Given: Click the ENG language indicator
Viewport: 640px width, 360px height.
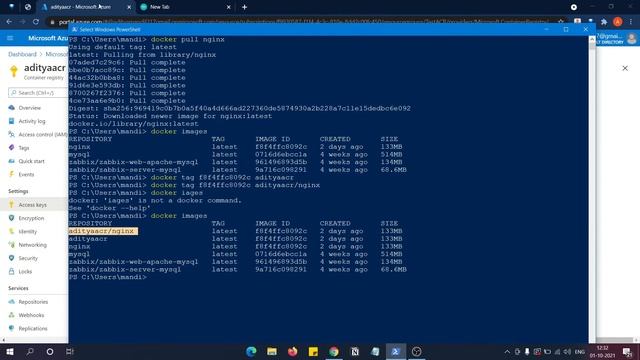Looking at the screenshot, I should [x=580, y=351].
